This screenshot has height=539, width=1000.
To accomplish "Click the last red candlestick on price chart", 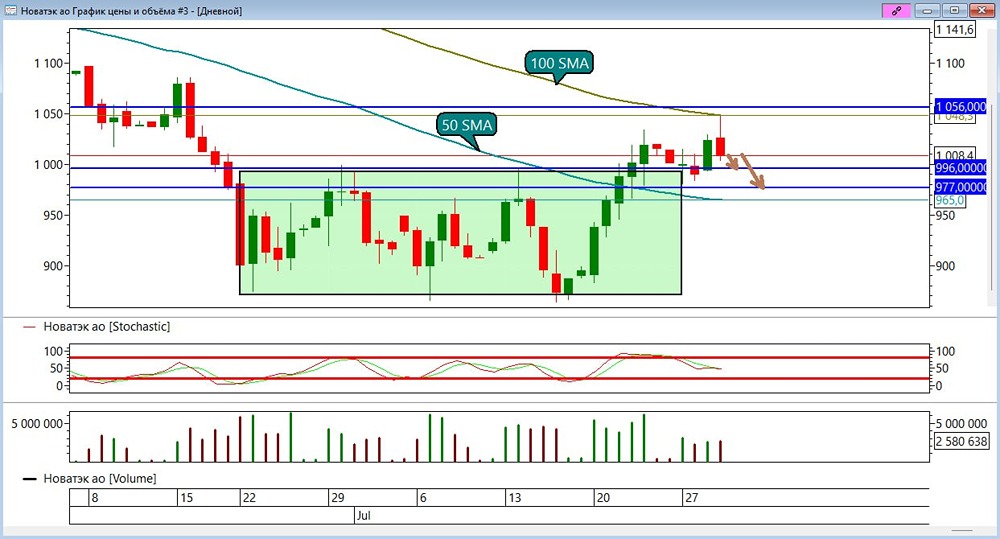I will point(721,146).
